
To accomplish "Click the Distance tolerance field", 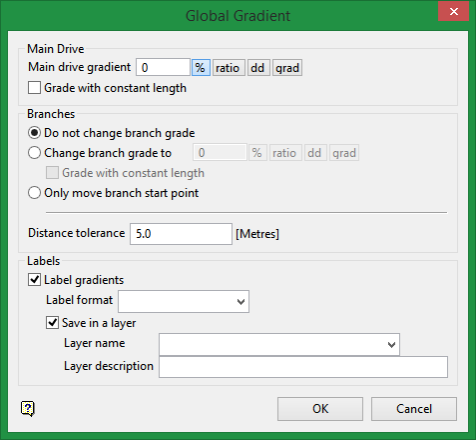I will 181,234.
